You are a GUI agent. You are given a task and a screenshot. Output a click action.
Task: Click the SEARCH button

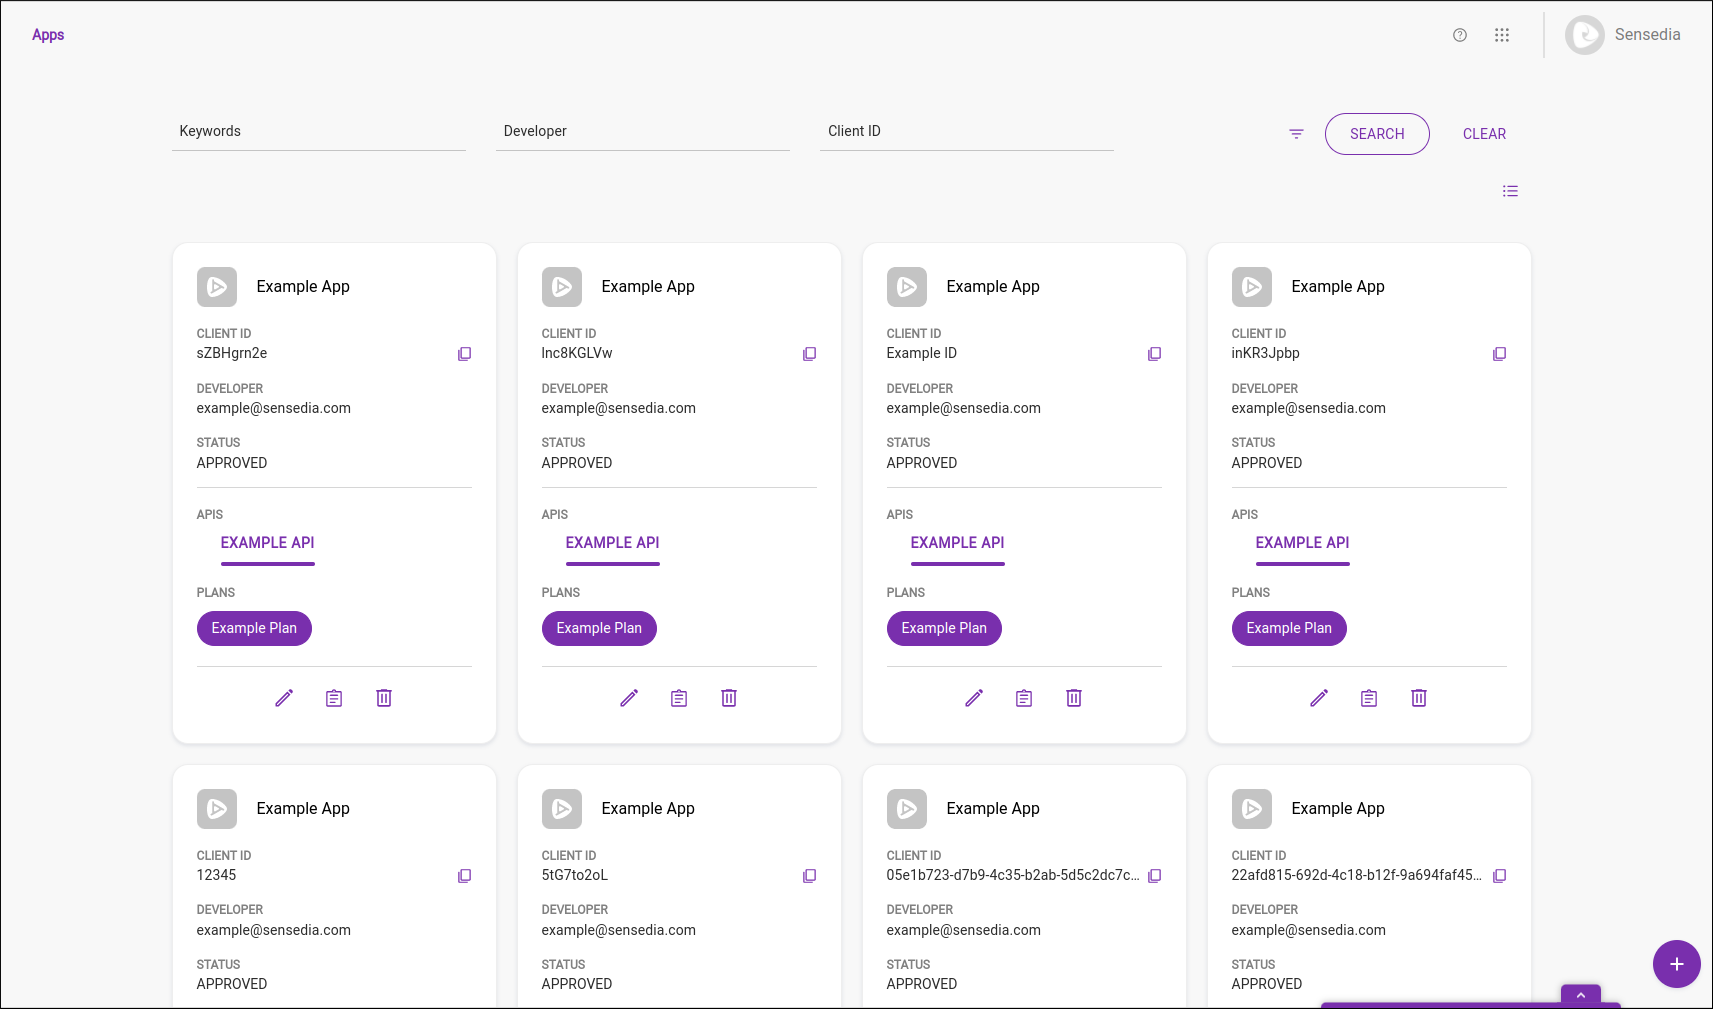coord(1376,134)
